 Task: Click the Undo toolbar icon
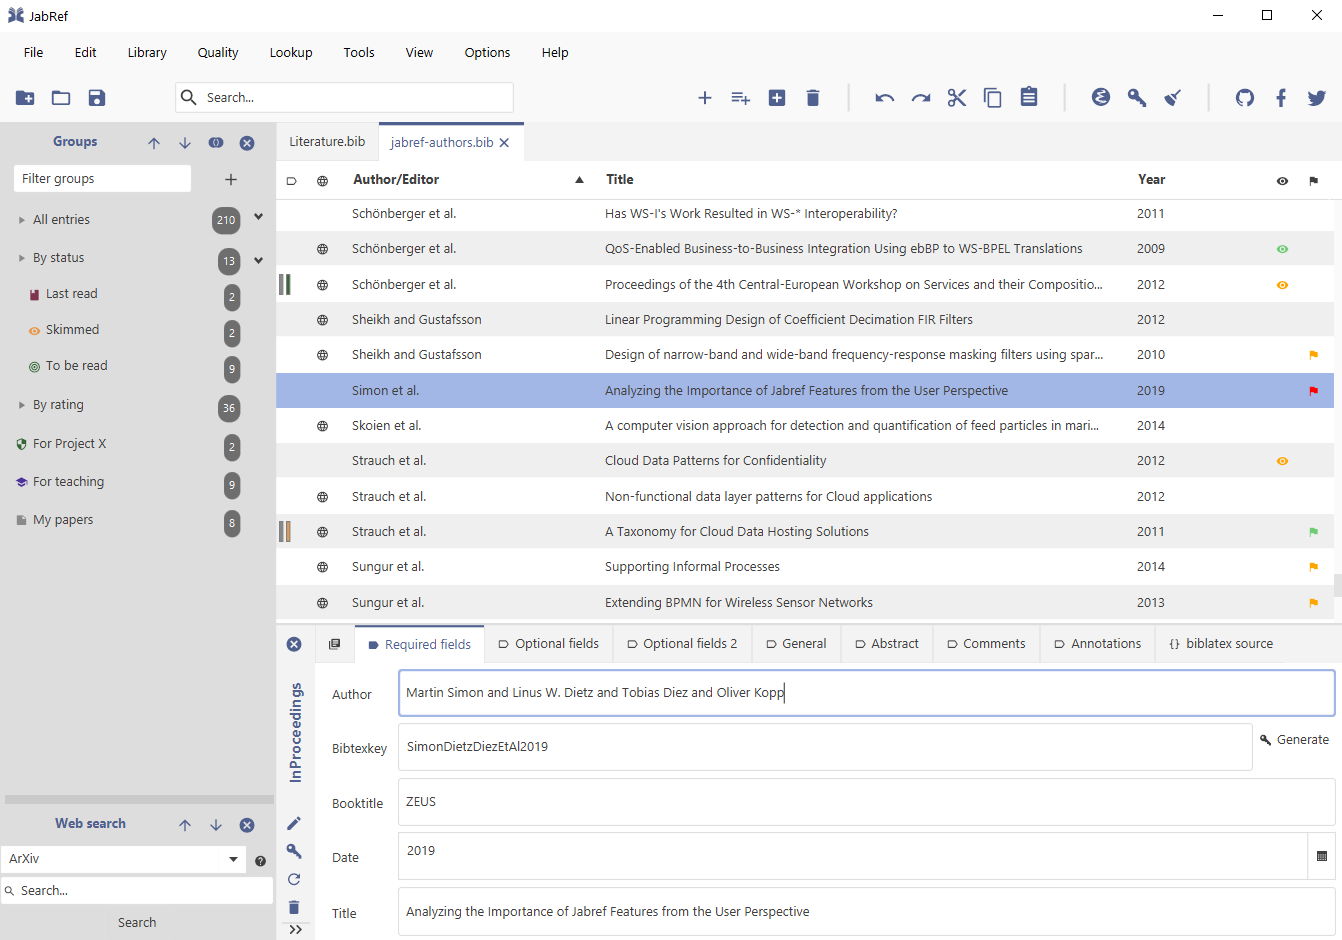click(x=884, y=98)
